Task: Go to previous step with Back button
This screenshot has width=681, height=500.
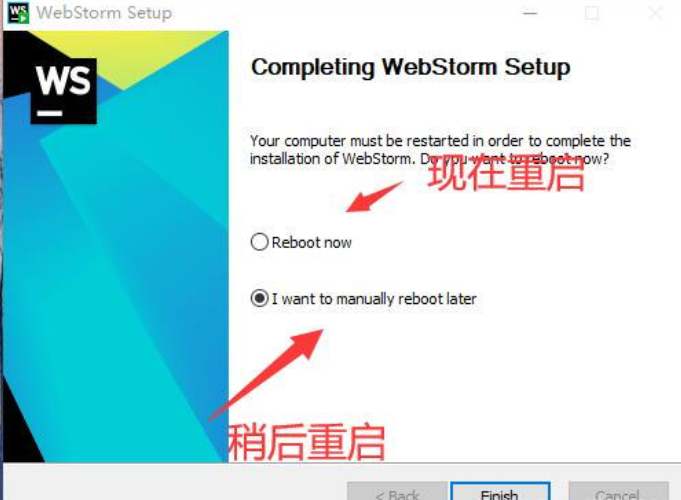Action: point(397,491)
